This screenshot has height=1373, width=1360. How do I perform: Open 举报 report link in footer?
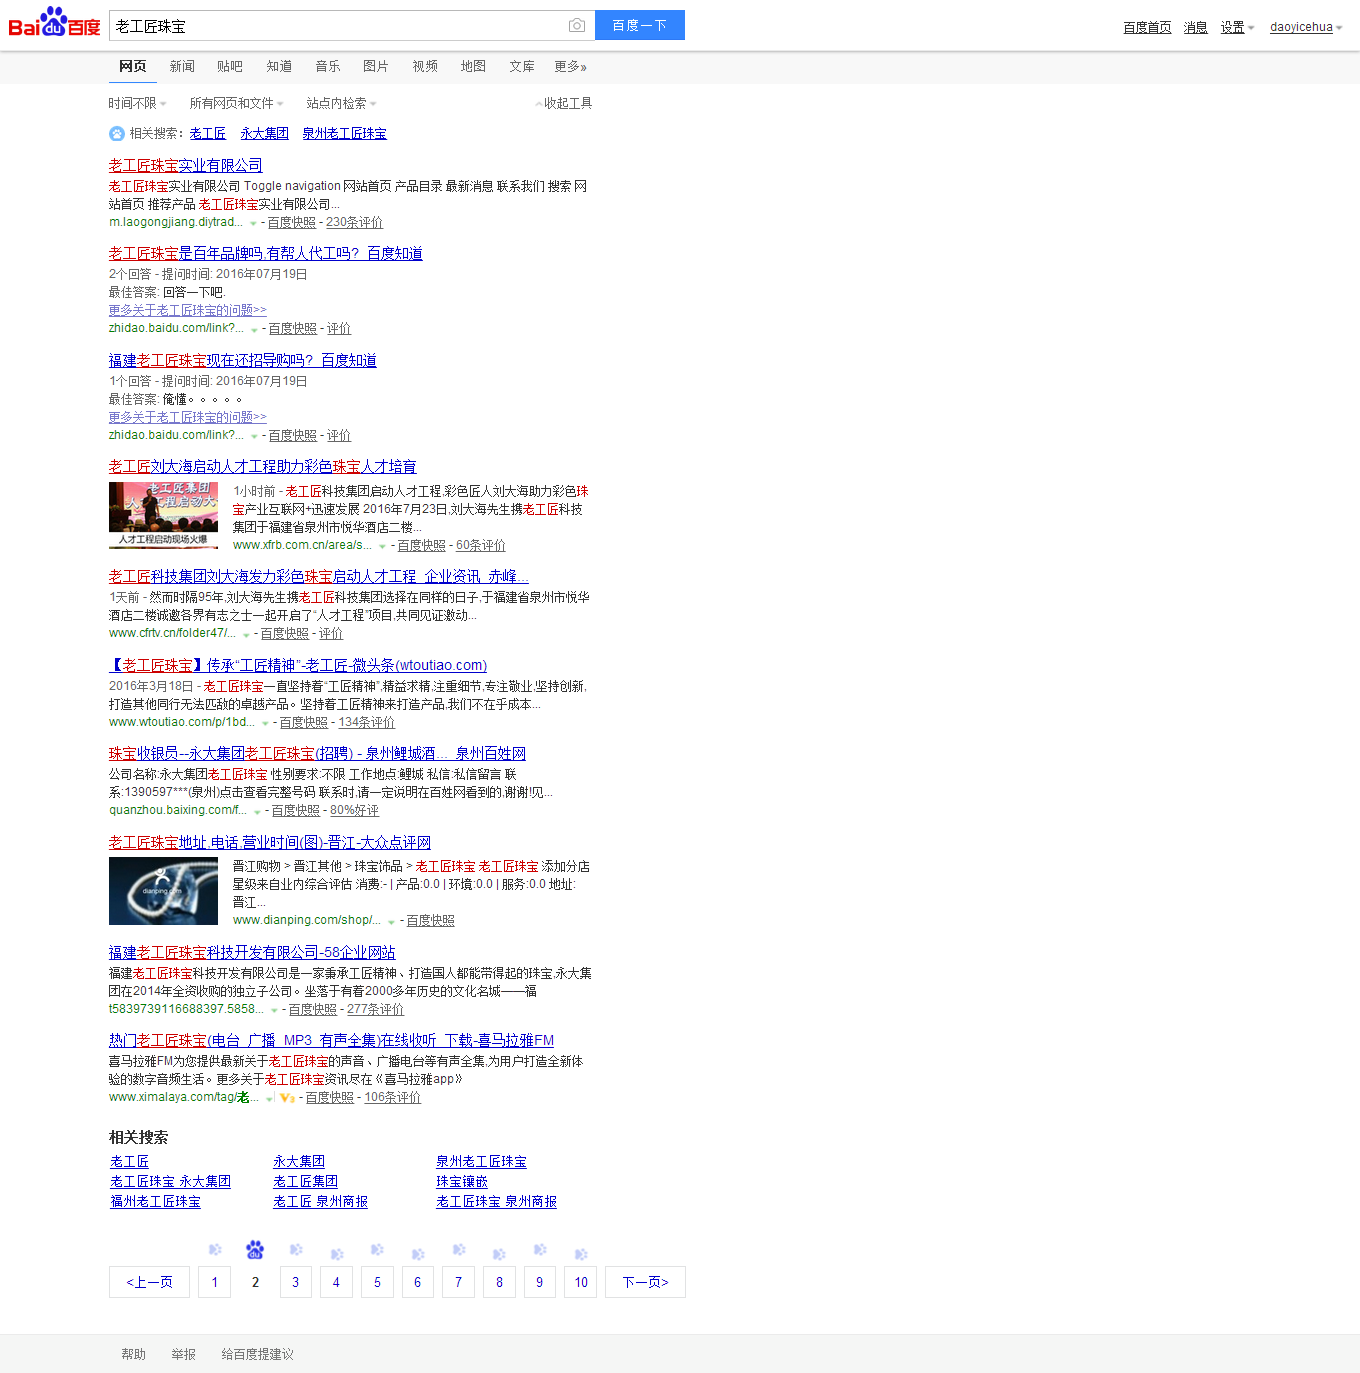tap(183, 1354)
